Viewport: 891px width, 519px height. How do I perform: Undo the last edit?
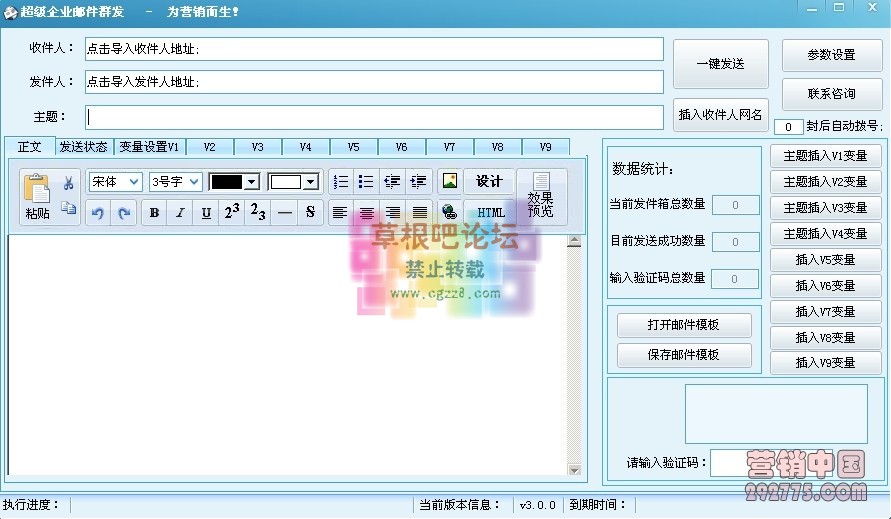pos(98,213)
